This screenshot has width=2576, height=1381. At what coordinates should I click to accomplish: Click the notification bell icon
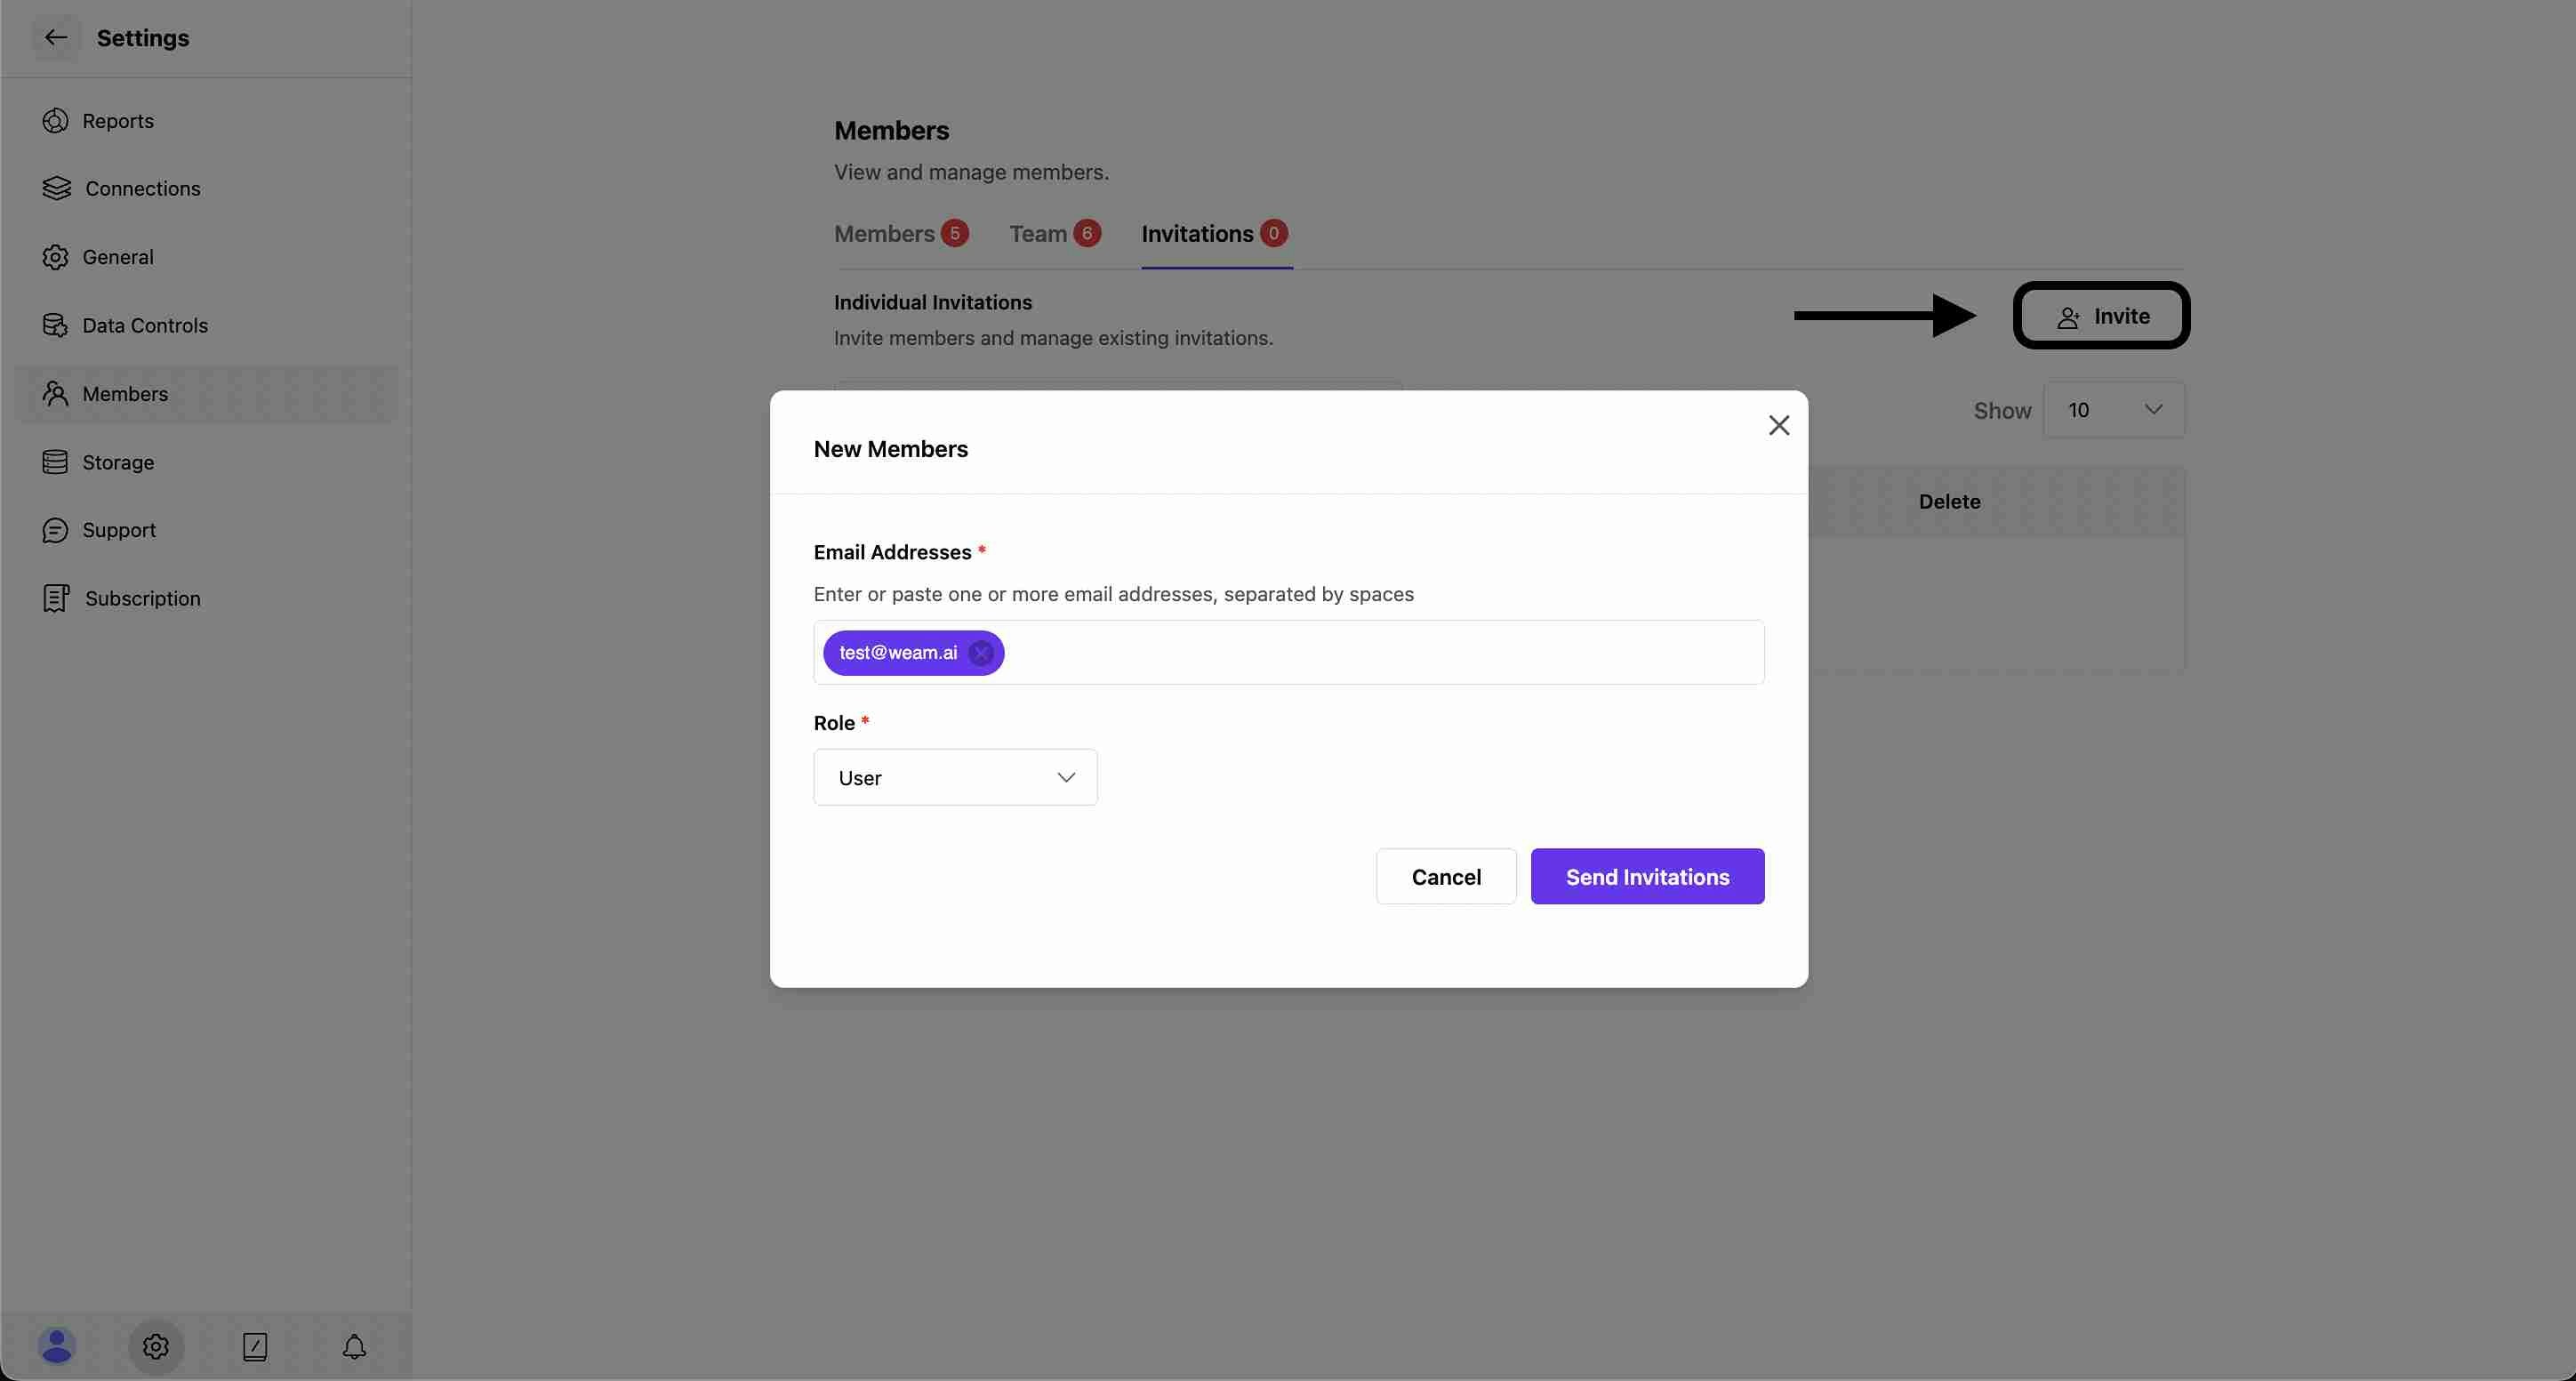click(354, 1347)
